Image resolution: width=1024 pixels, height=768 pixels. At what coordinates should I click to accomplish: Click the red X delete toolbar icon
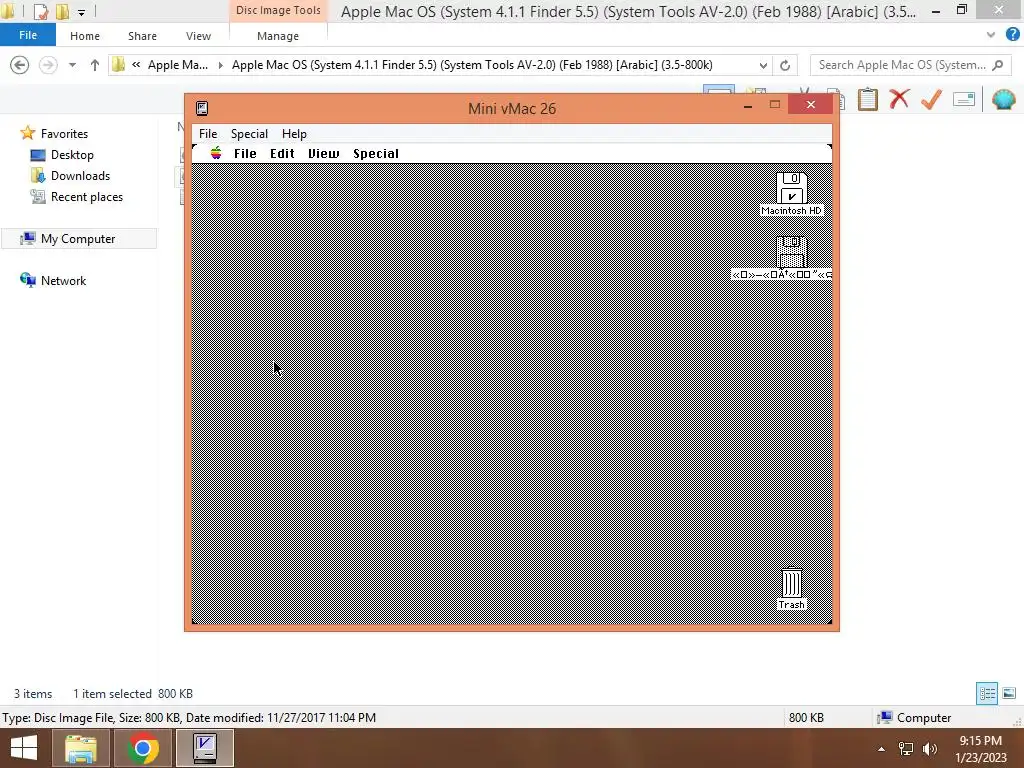899,99
